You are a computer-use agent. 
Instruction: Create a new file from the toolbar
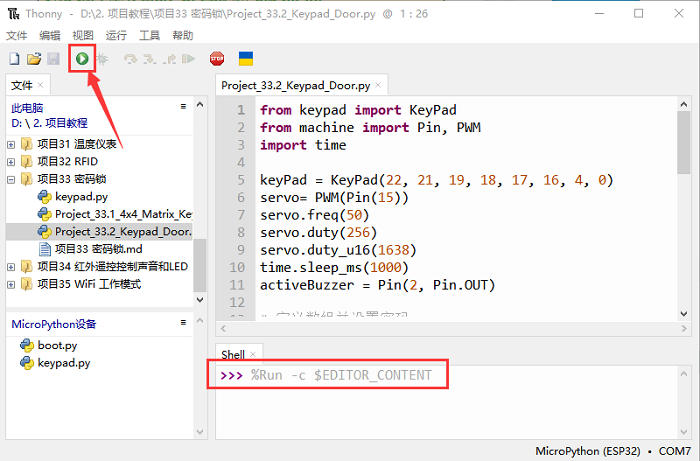14,59
